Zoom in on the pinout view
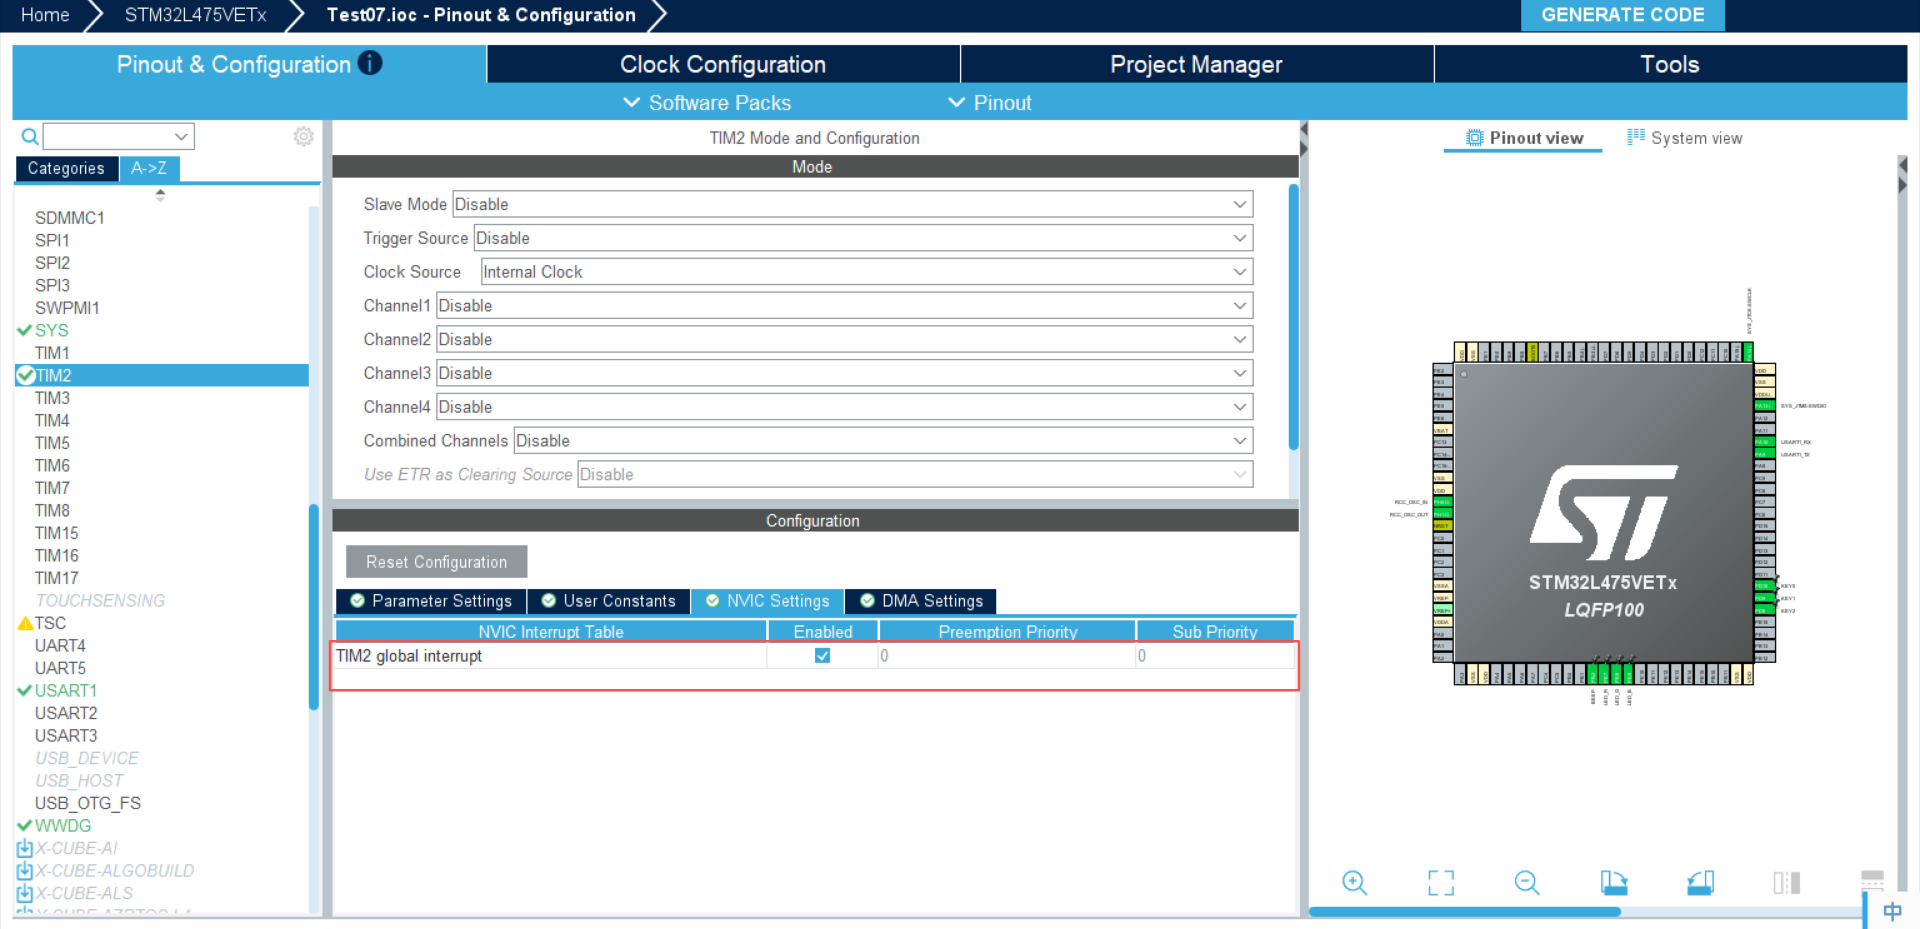The width and height of the screenshot is (1920, 929). pyautogui.click(x=1354, y=882)
